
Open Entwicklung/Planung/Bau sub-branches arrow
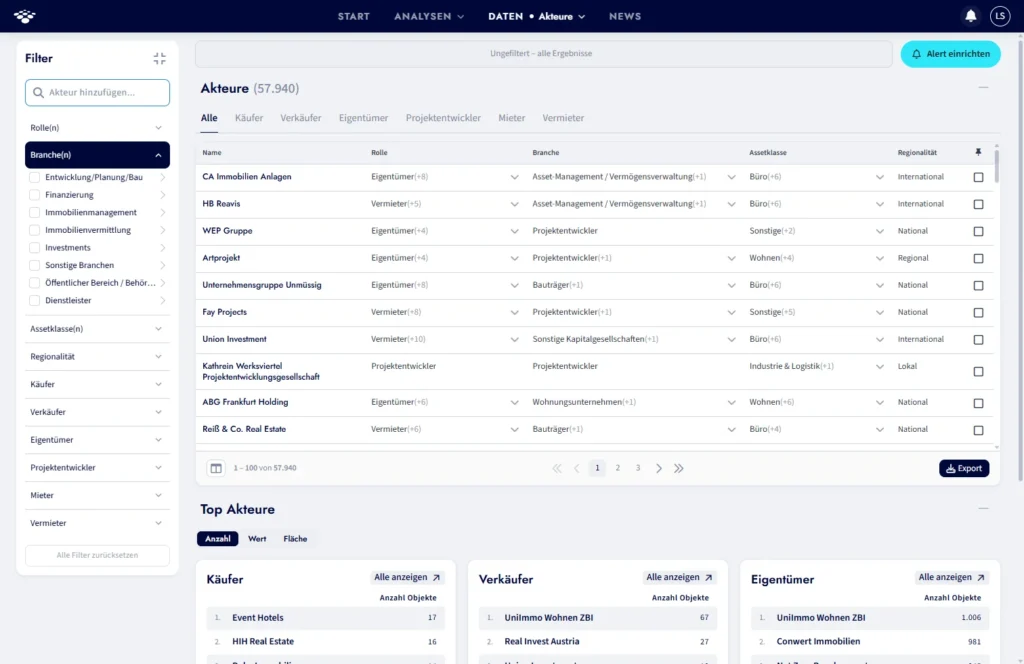click(163, 177)
